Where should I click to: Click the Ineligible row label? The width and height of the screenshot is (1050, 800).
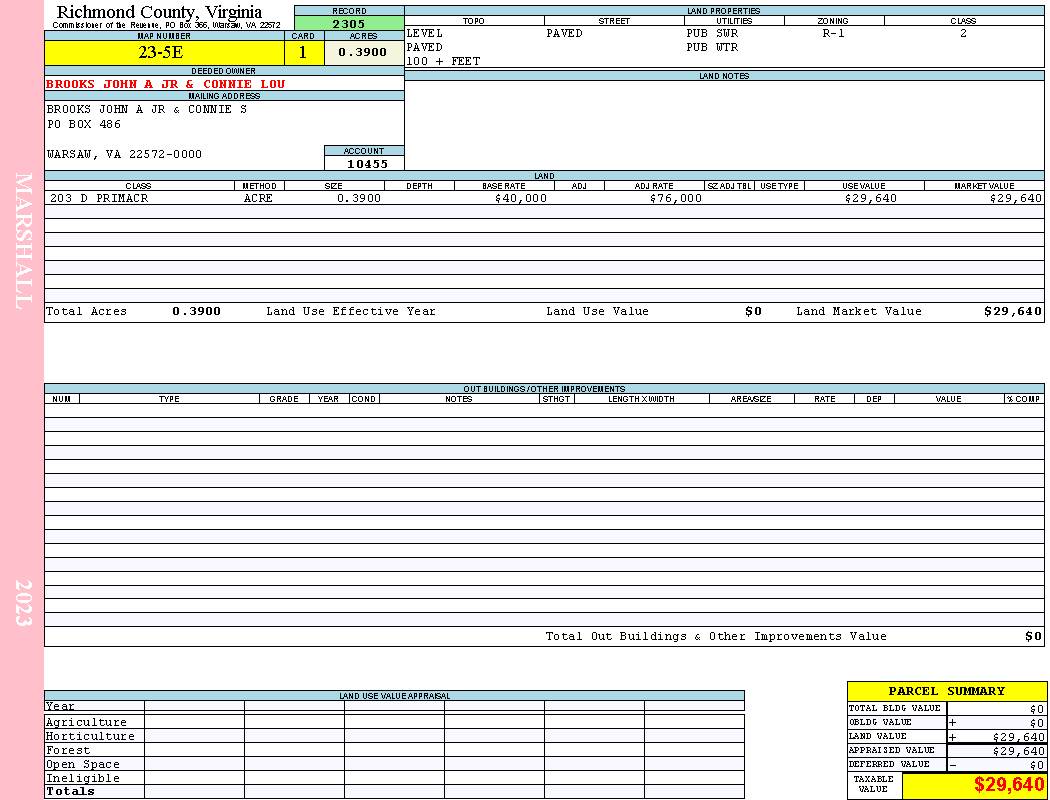pos(82,779)
